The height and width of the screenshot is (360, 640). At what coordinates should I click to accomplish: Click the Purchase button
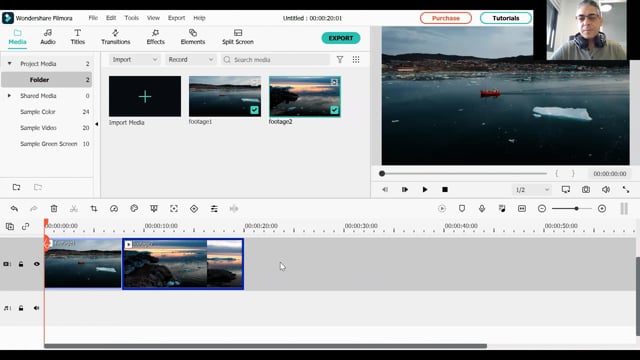coord(446,18)
